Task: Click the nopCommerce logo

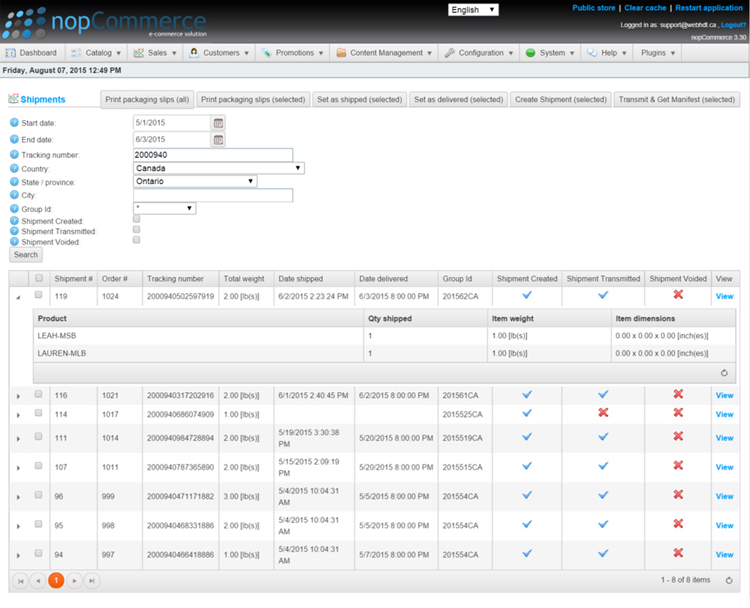Action: coord(104,22)
